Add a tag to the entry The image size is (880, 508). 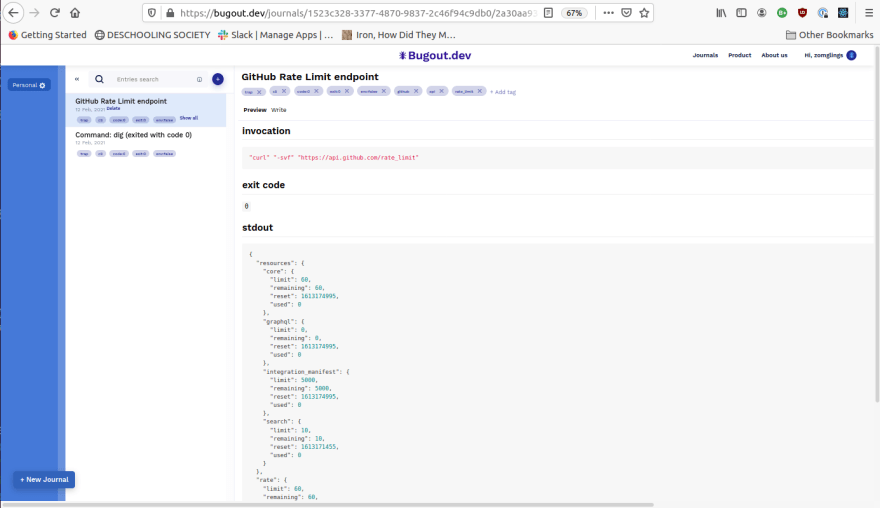[503, 92]
